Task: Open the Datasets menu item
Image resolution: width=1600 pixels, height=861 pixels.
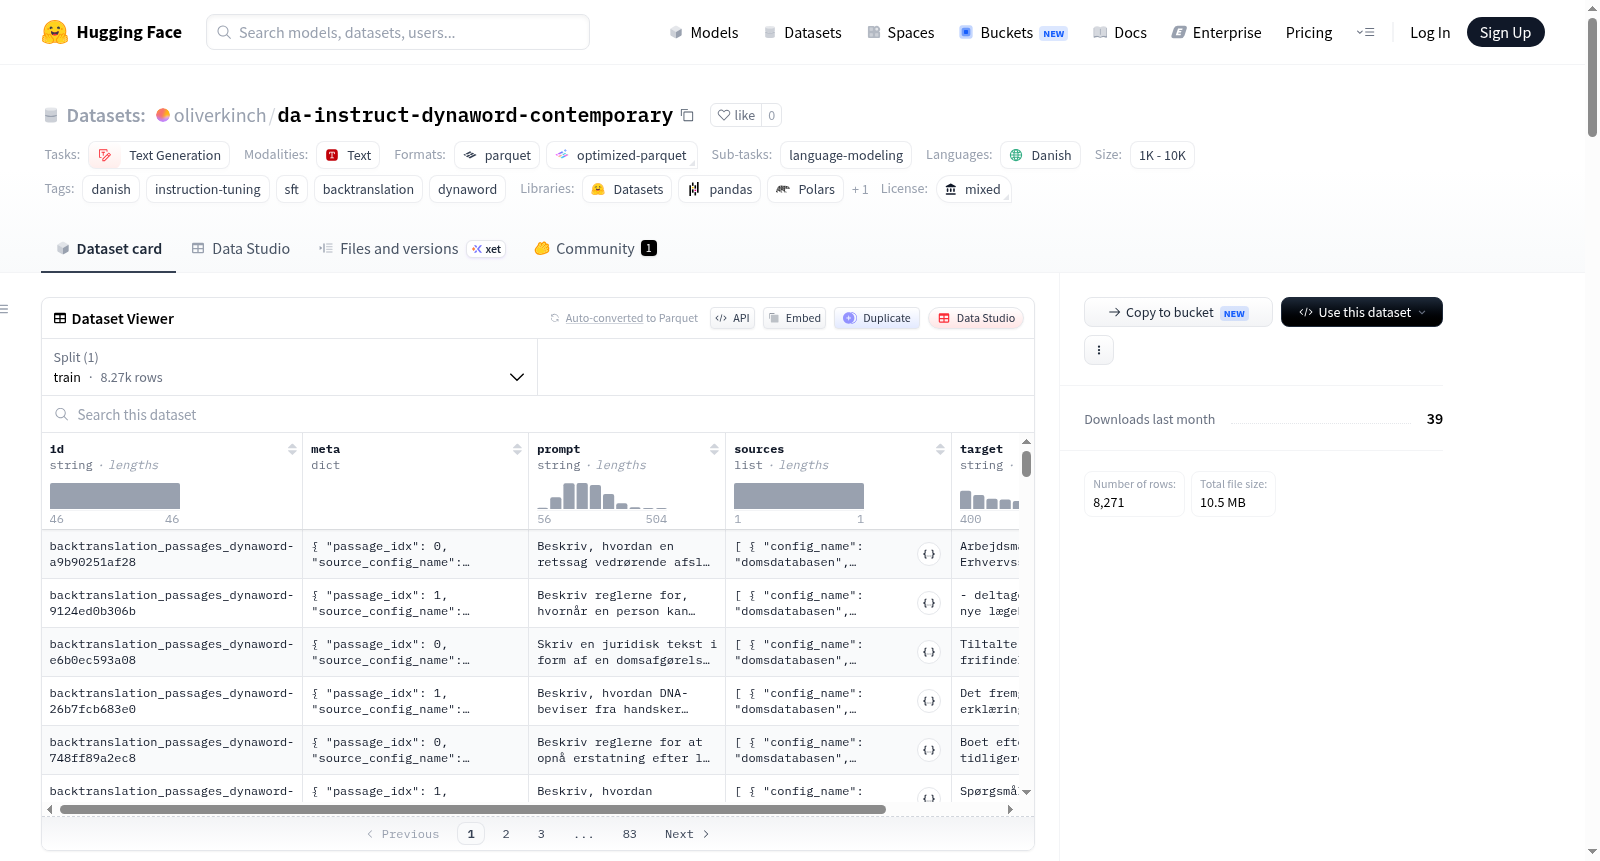Action: [x=802, y=33]
